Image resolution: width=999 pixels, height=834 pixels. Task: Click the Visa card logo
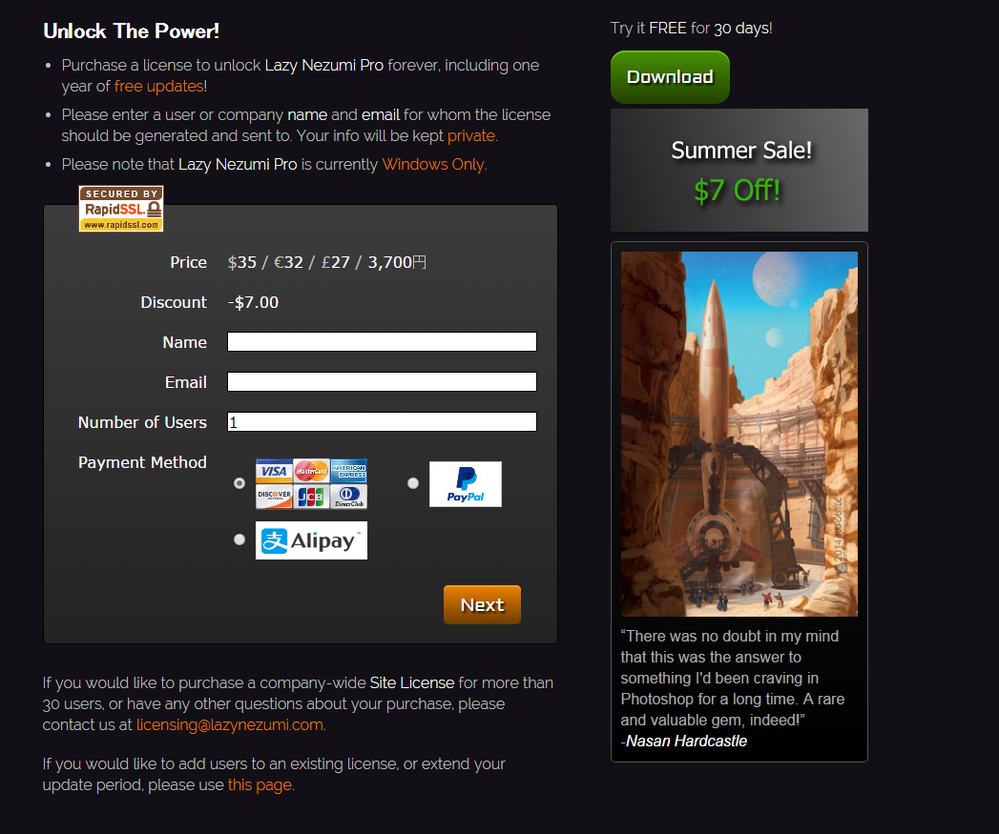pyautogui.click(x=274, y=471)
